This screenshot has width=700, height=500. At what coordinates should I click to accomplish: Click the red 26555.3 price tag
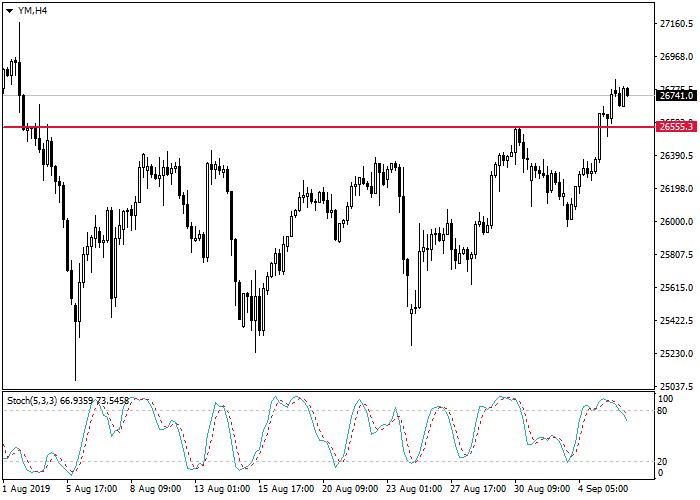pos(676,127)
